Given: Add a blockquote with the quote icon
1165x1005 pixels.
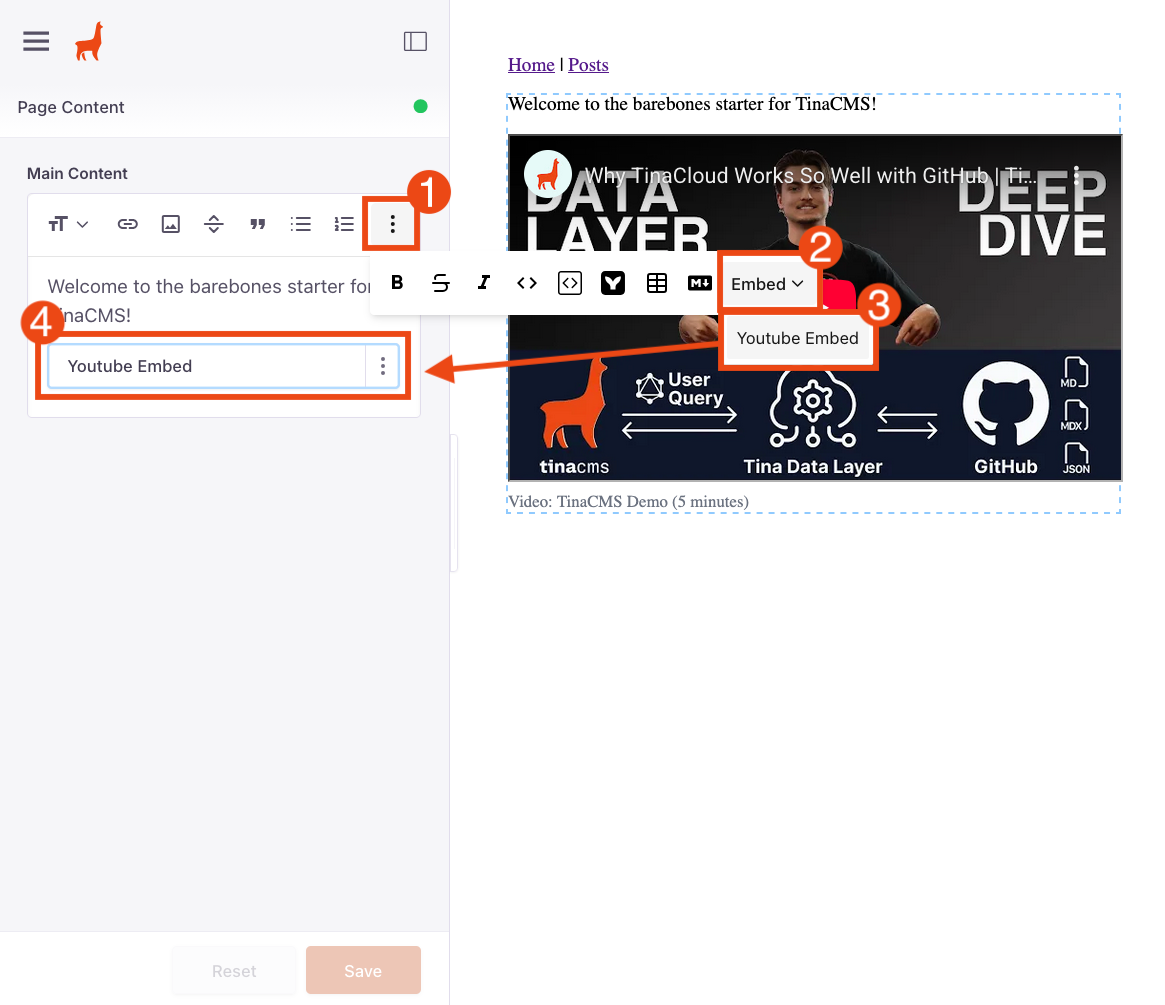Looking at the screenshot, I should [x=257, y=224].
